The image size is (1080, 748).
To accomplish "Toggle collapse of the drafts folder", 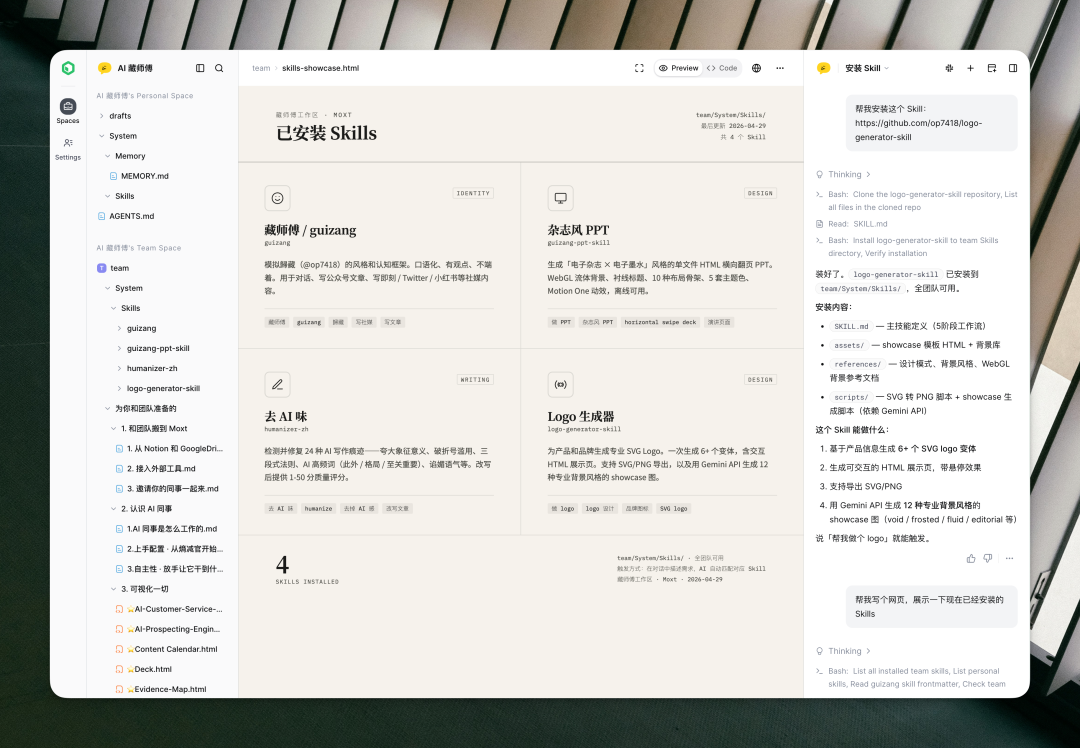I will (103, 116).
